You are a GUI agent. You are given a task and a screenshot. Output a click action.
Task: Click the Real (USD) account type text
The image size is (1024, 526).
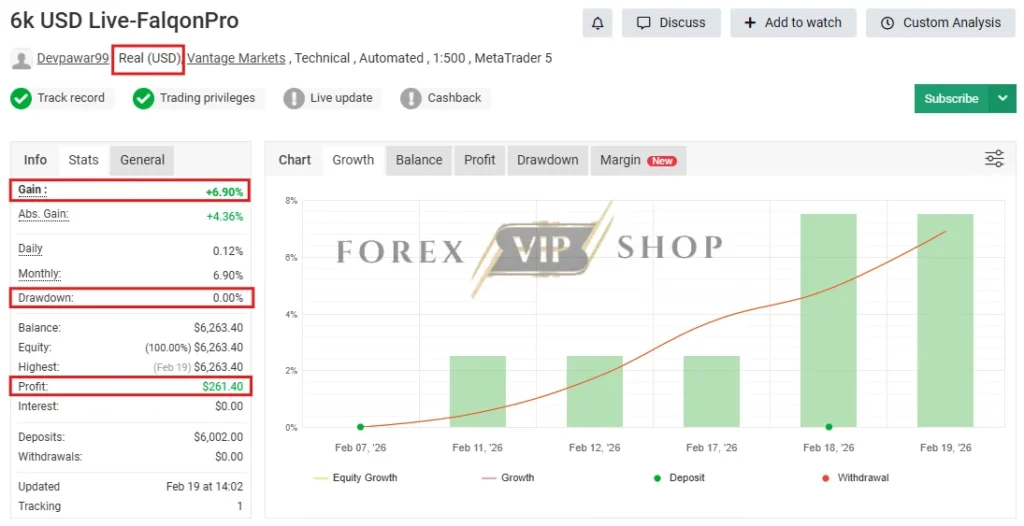point(149,58)
